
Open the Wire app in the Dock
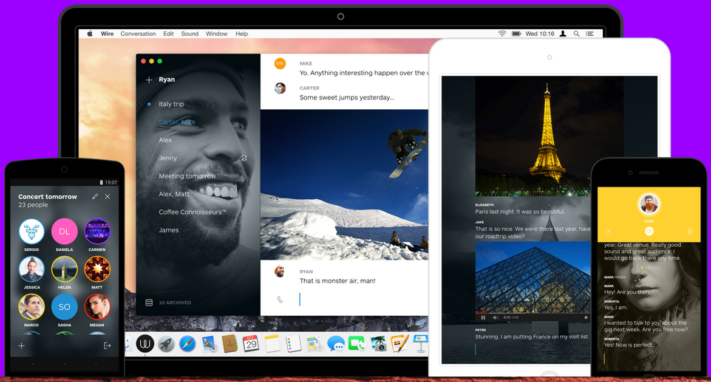145,344
